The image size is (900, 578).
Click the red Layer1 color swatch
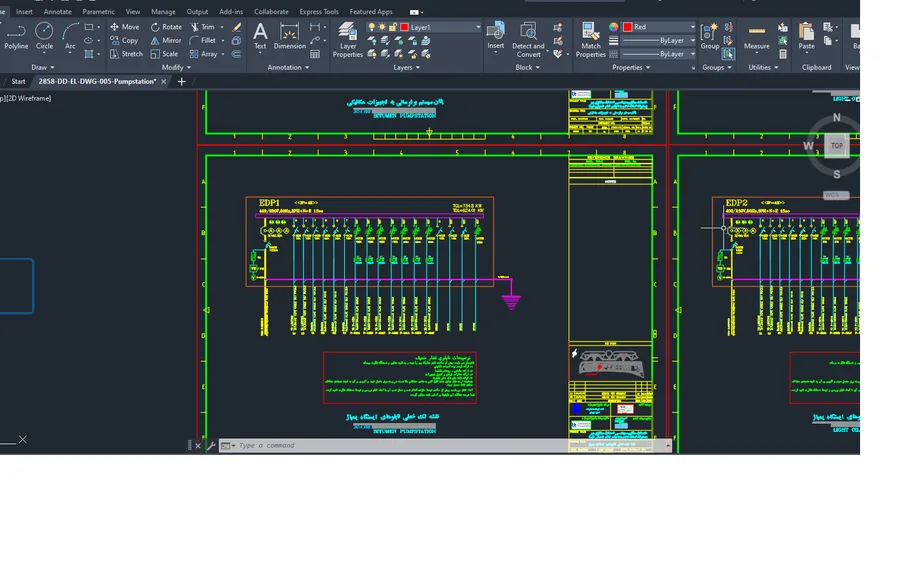[404, 27]
